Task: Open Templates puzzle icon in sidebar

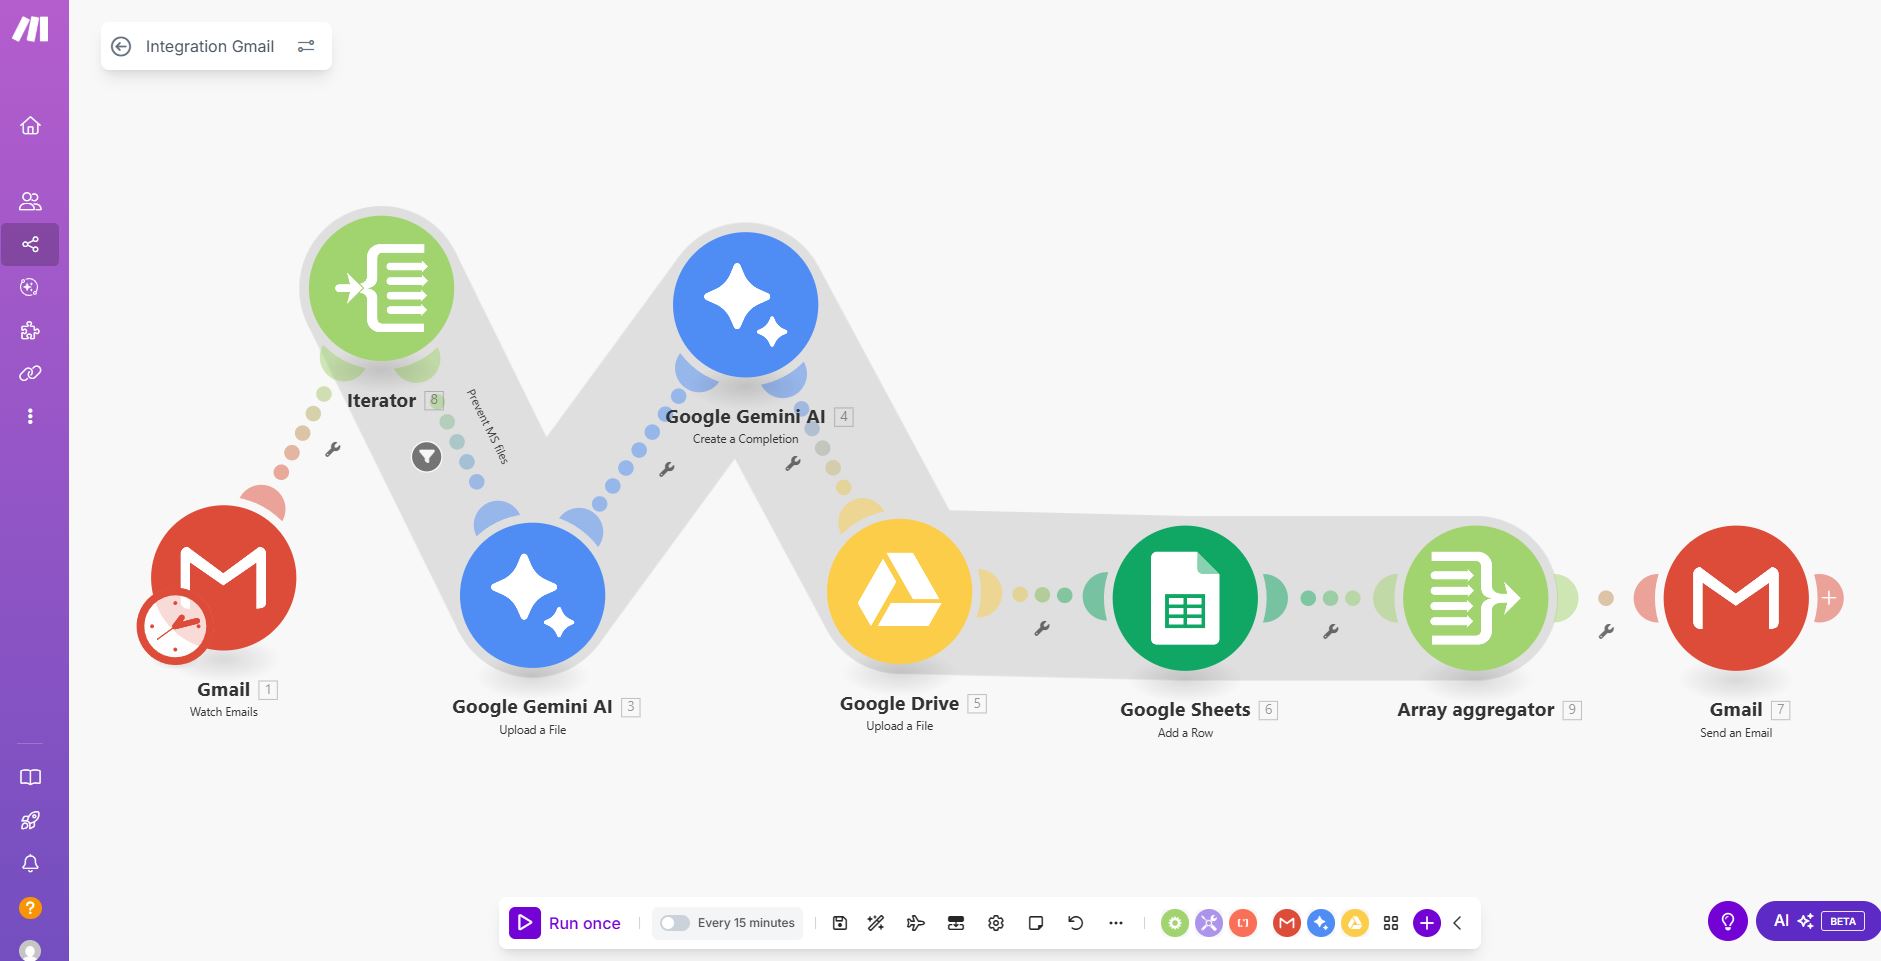Action: coord(30,330)
